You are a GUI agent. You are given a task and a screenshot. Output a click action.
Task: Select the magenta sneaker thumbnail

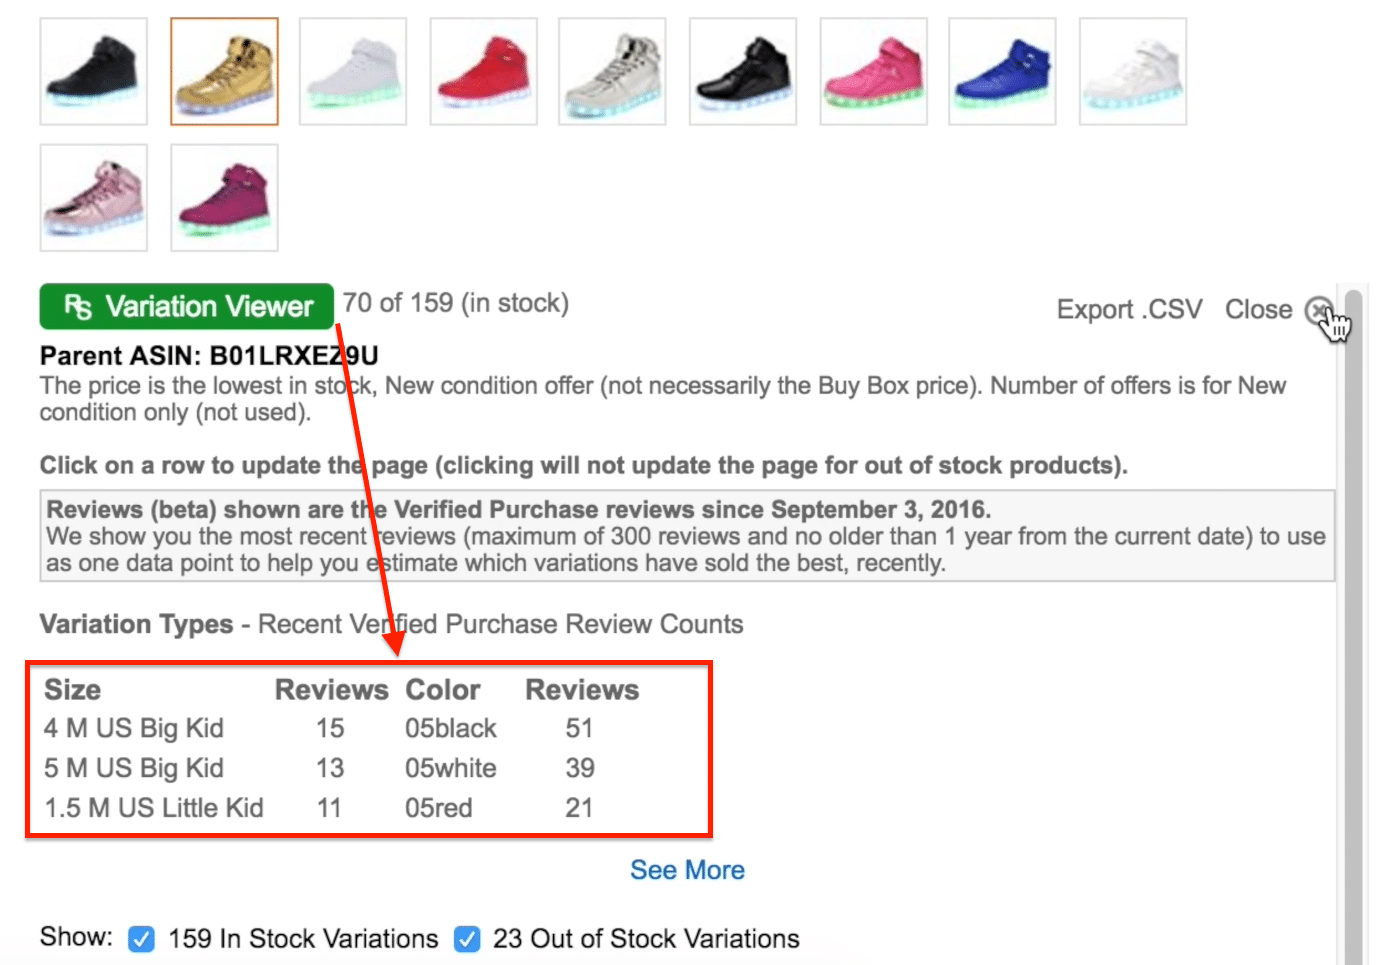[x=224, y=198]
